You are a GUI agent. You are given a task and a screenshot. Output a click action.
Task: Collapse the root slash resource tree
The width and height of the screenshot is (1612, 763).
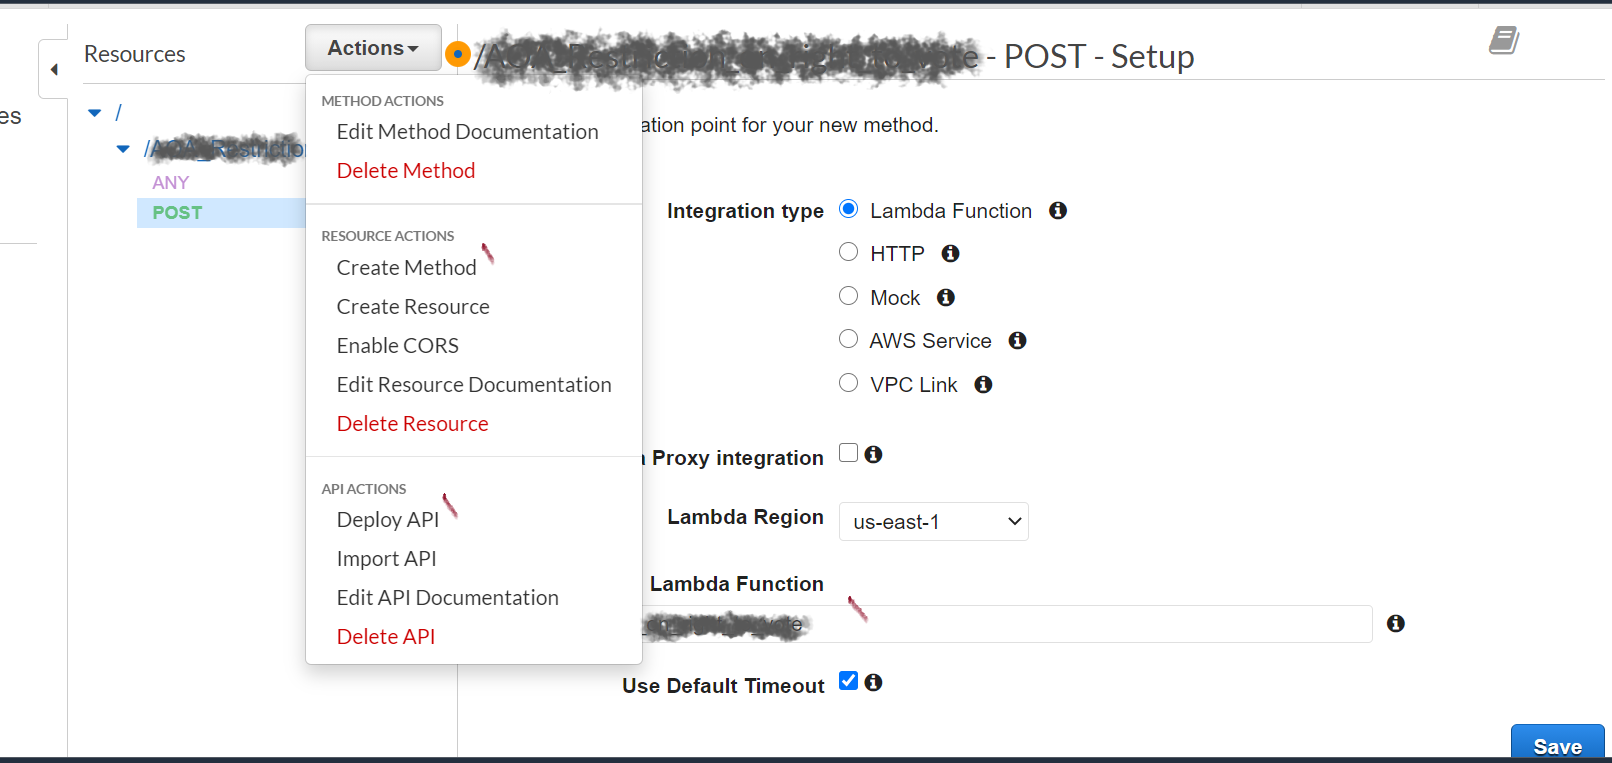tap(95, 114)
